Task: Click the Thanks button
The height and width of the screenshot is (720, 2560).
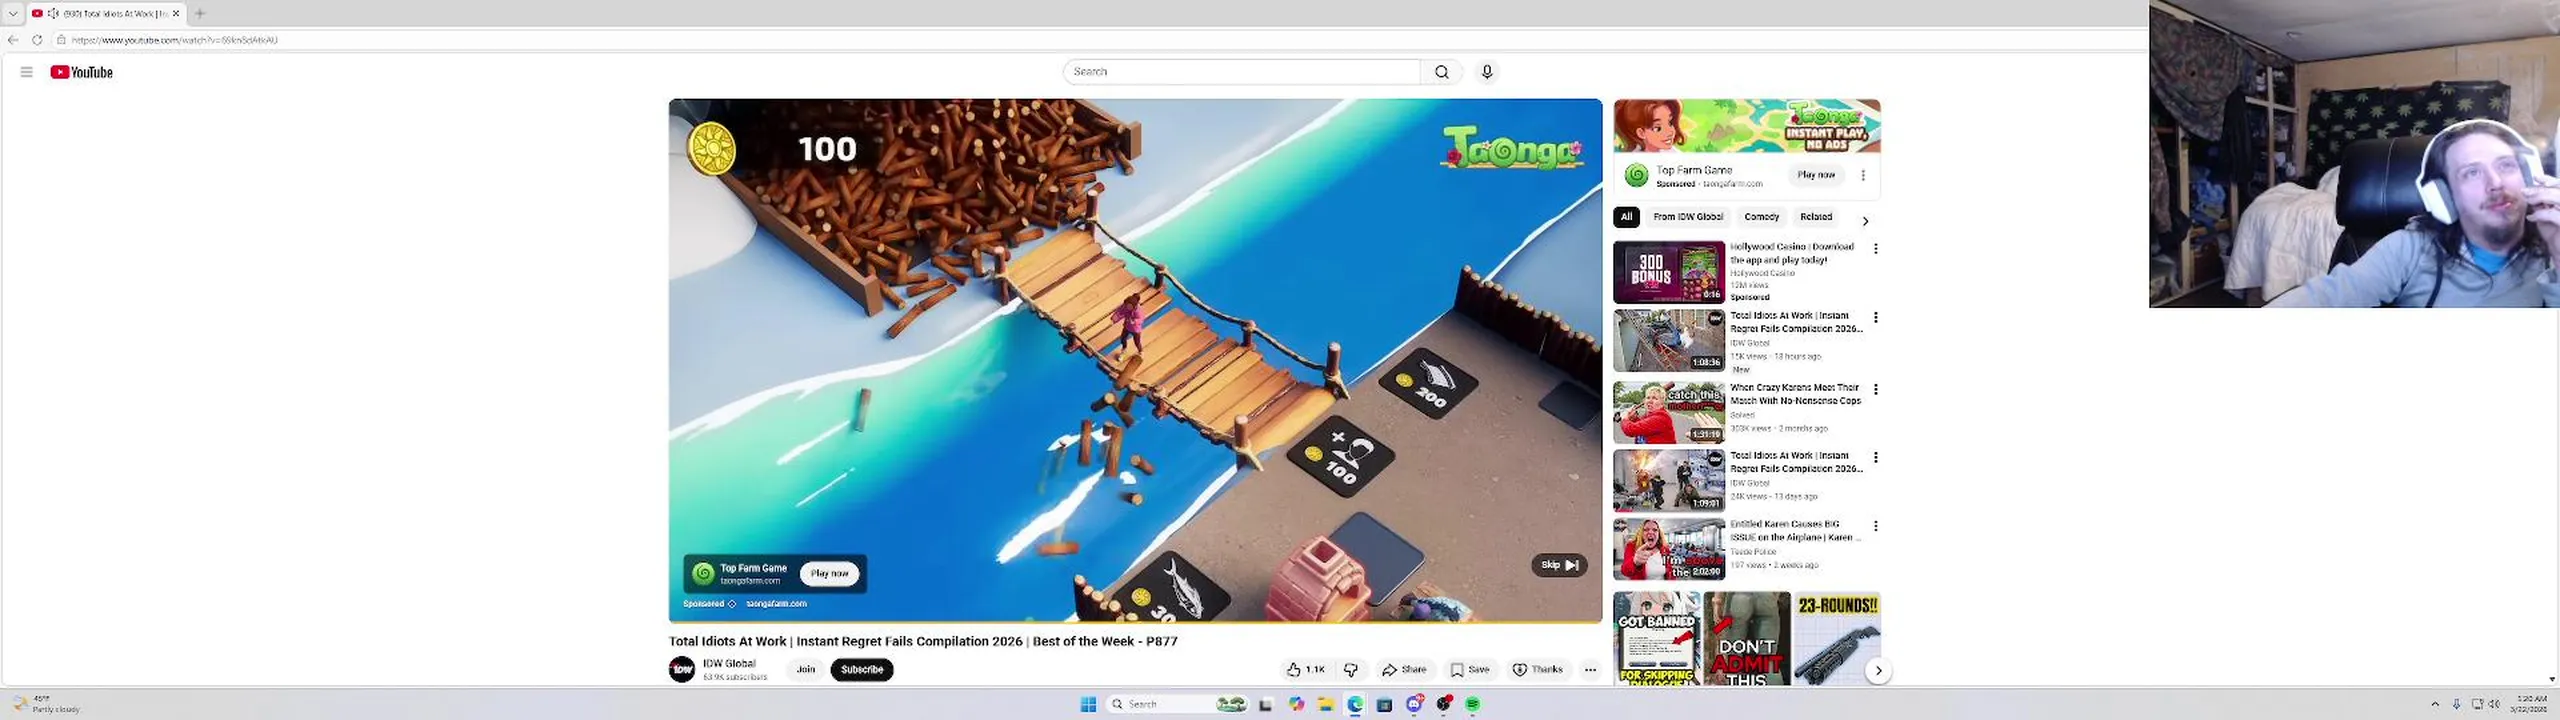Action: pos(1538,670)
